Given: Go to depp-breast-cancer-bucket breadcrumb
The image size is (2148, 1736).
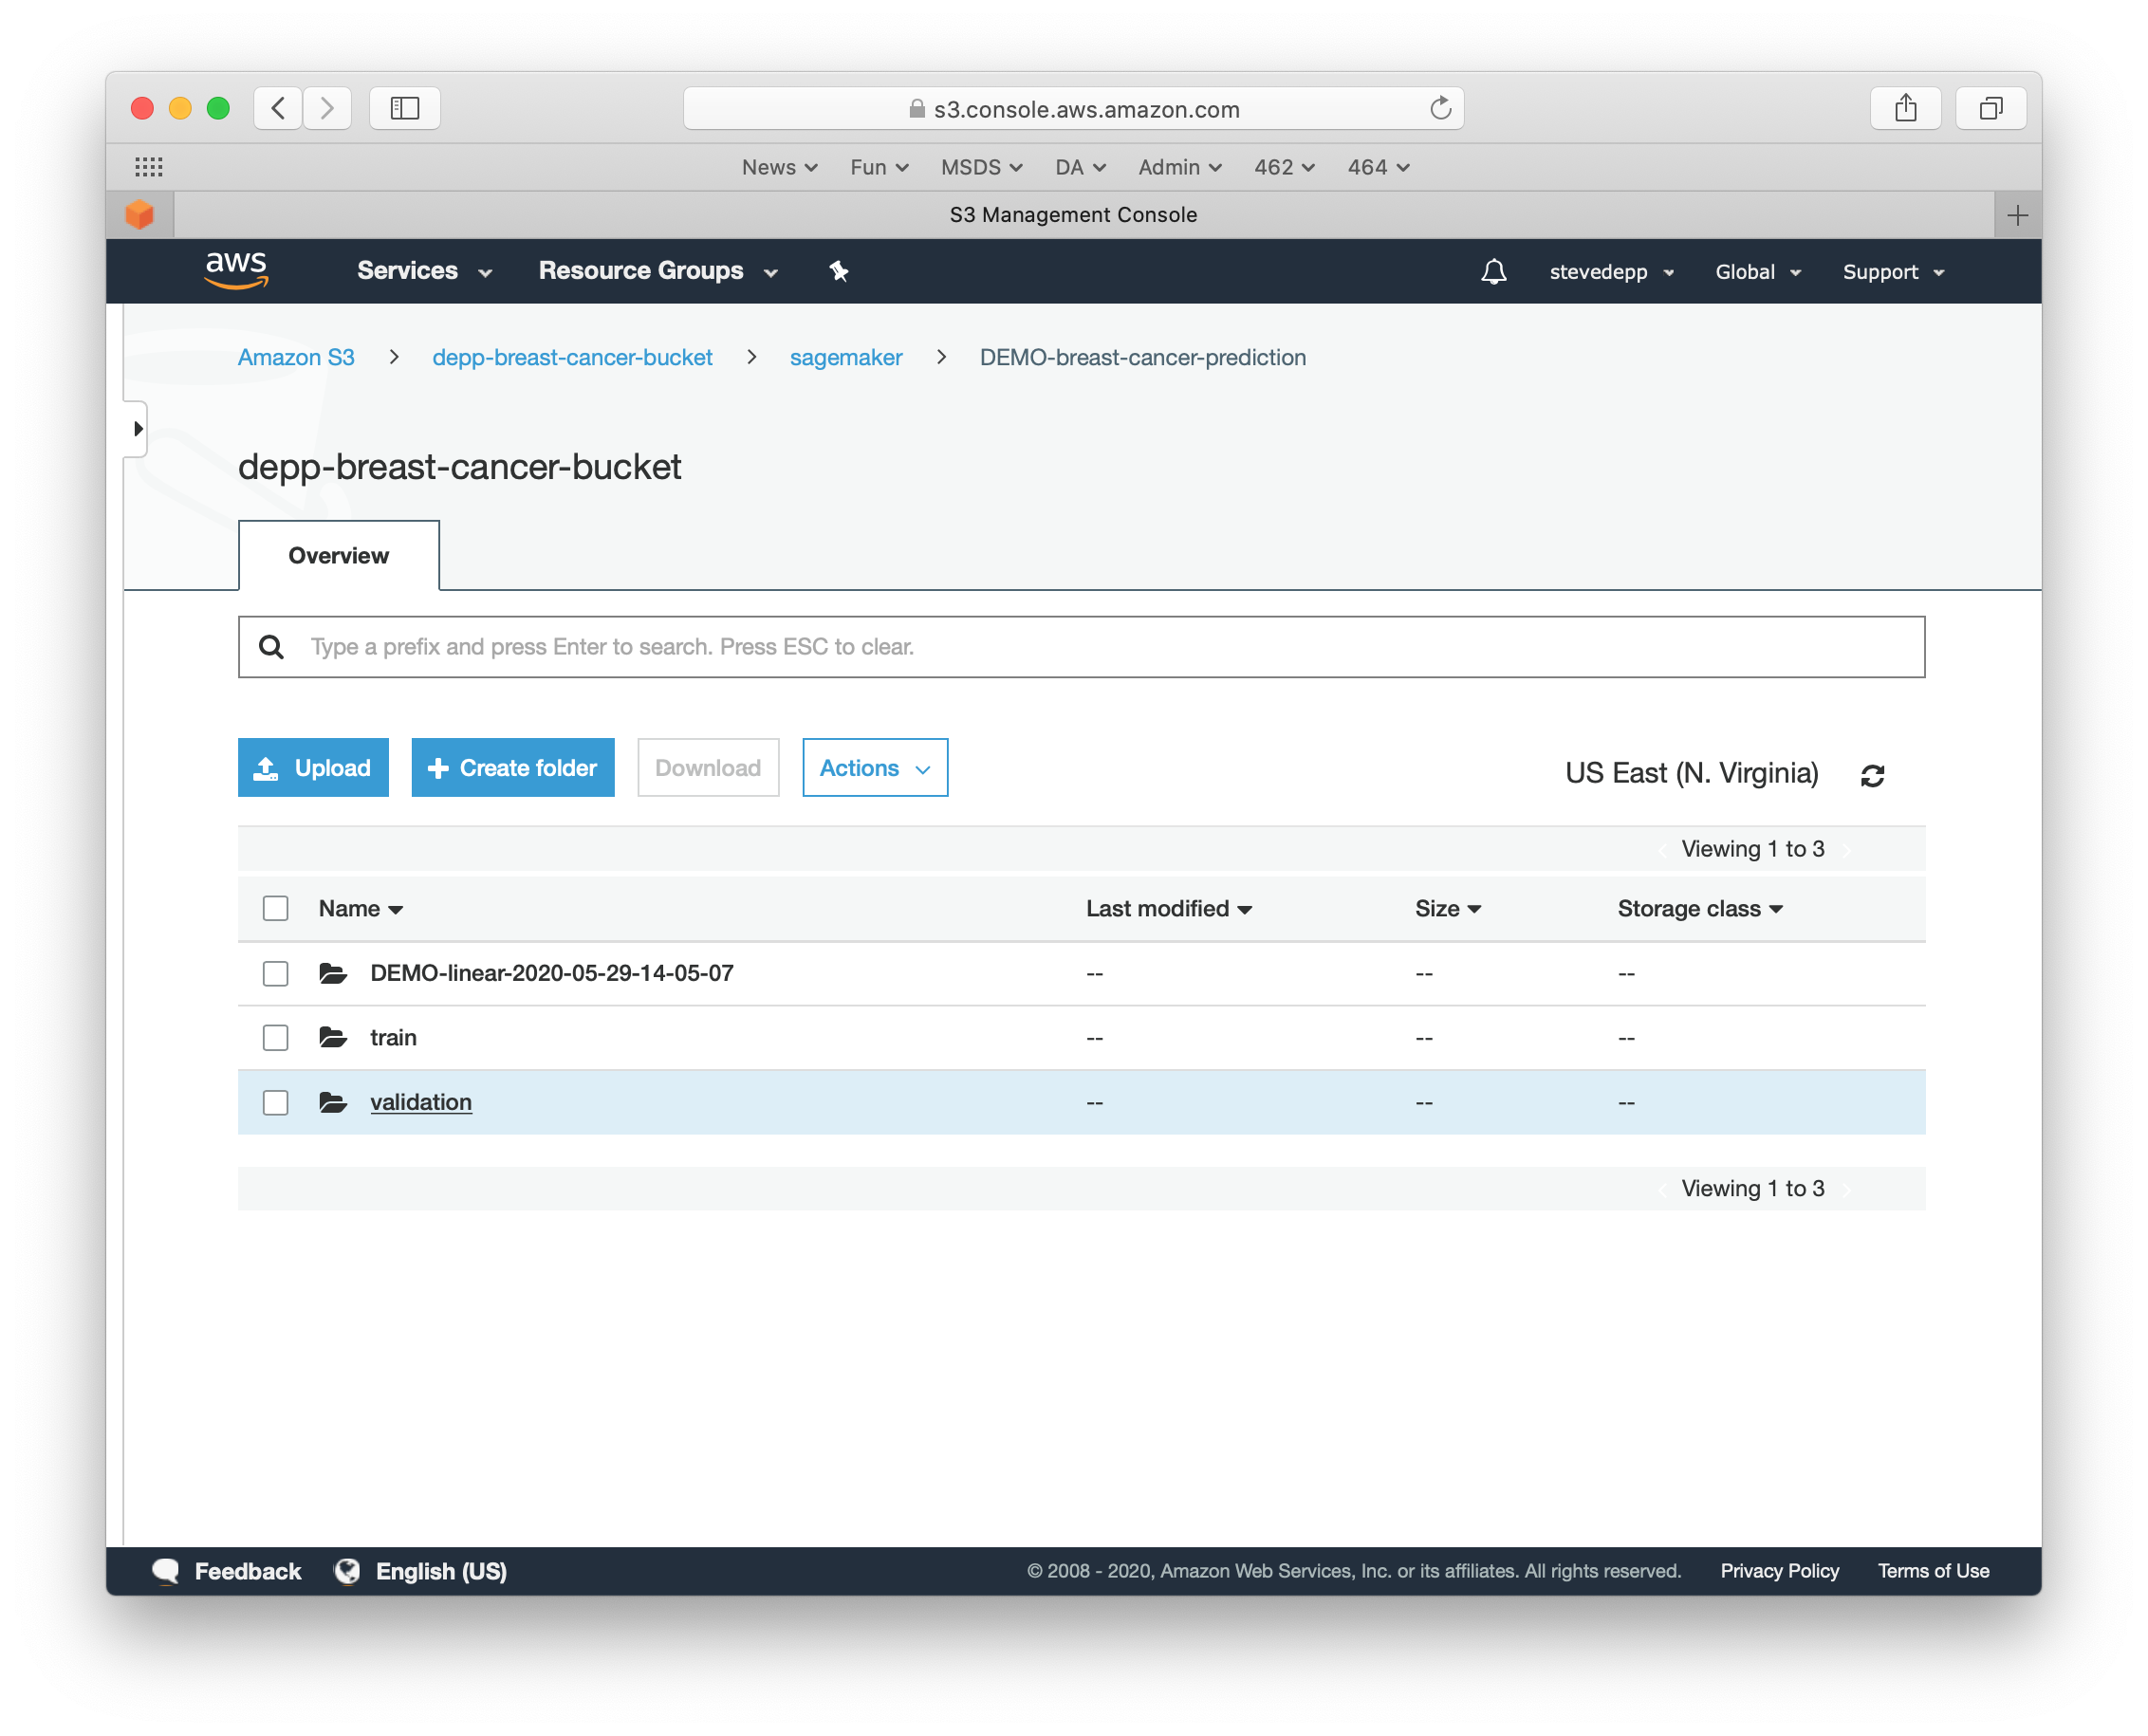Looking at the screenshot, I should pyautogui.click(x=572, y=357).
